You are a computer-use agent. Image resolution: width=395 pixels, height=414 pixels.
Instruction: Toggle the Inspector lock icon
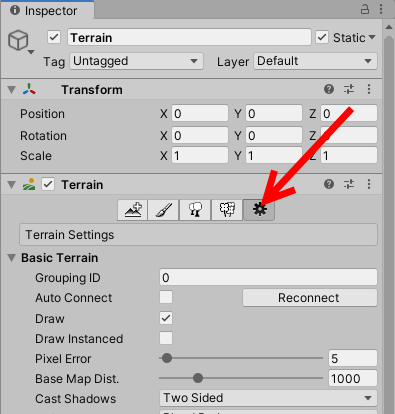[365, 9]
